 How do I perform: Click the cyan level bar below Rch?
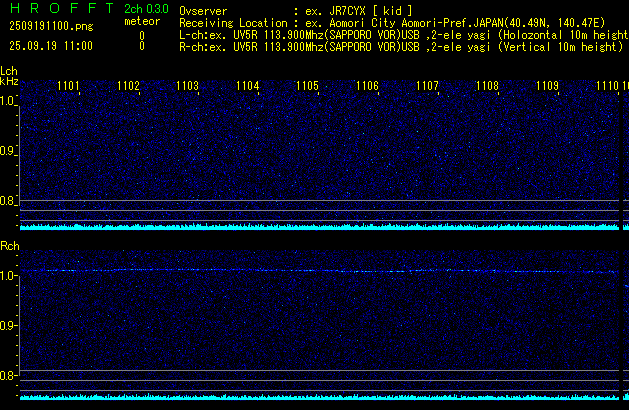pos(320,397)
